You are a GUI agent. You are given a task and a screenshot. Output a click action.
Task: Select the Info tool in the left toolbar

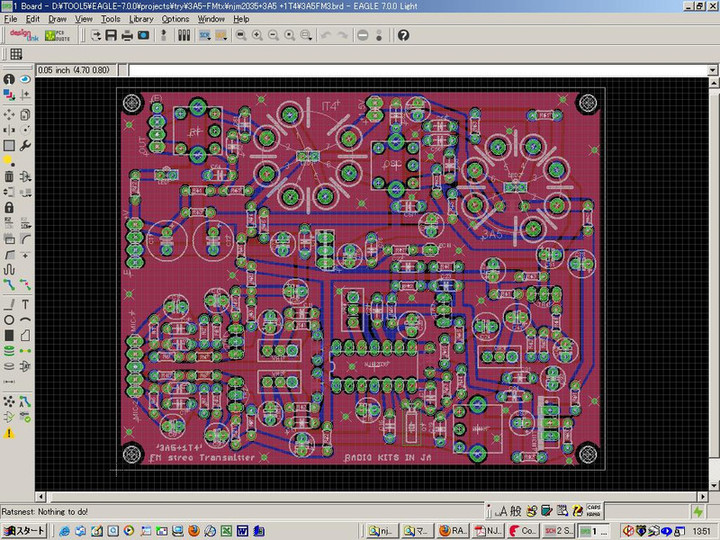[8, 79]
